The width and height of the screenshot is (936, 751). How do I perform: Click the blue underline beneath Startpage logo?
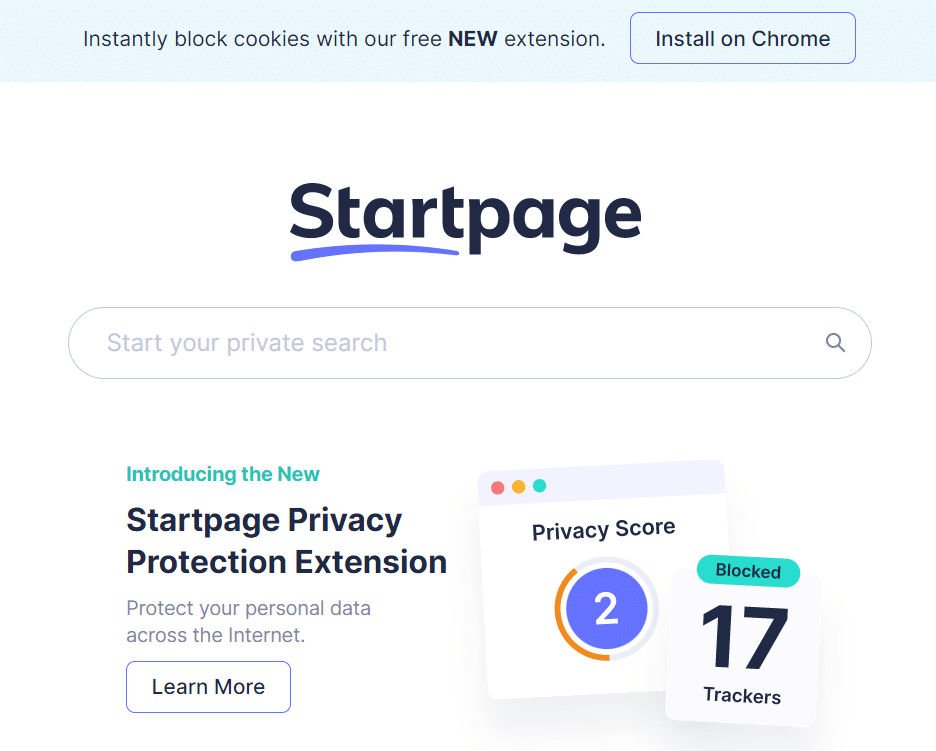[374, 253]
